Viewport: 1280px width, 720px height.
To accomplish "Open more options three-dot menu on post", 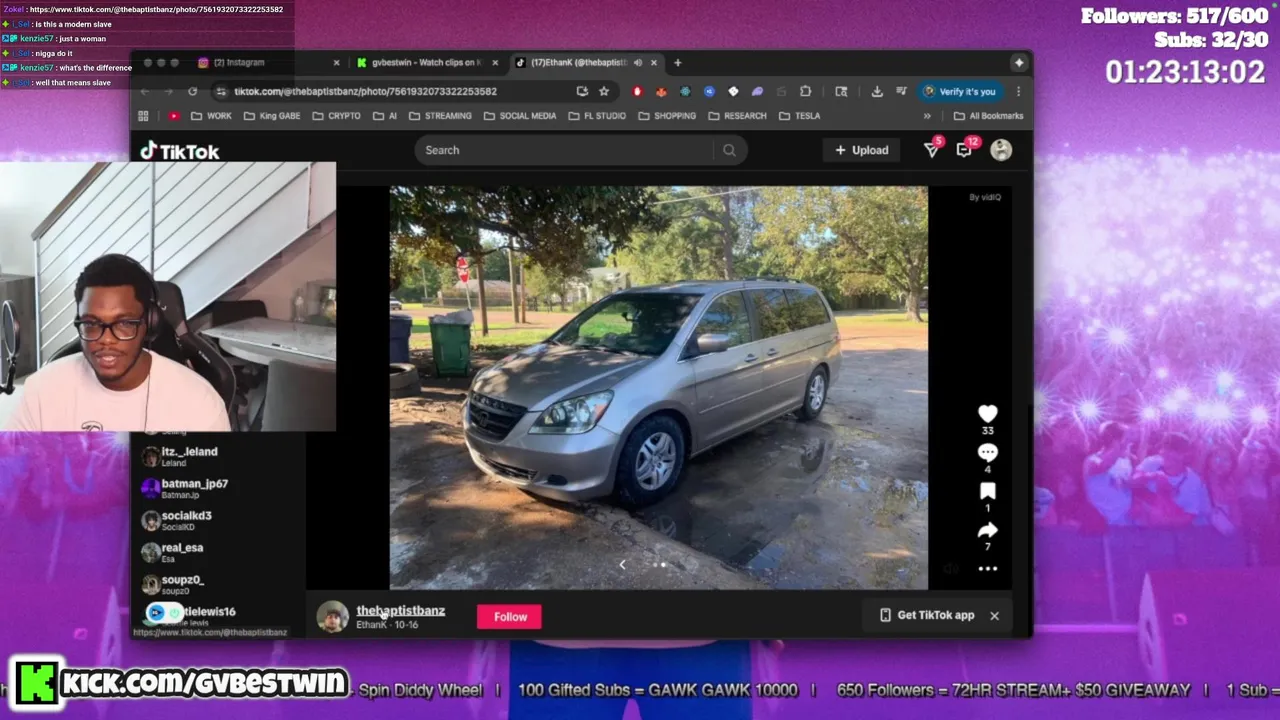I will pos(987,568).
